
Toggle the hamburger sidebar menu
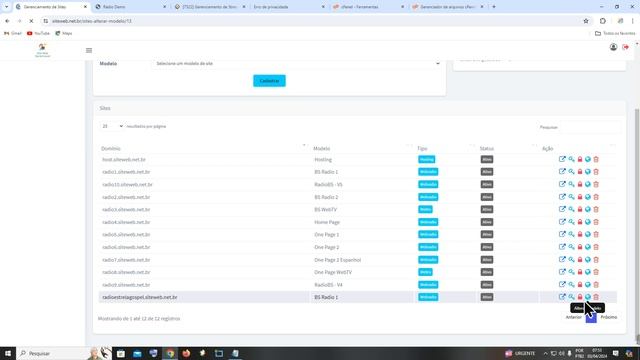89,51
